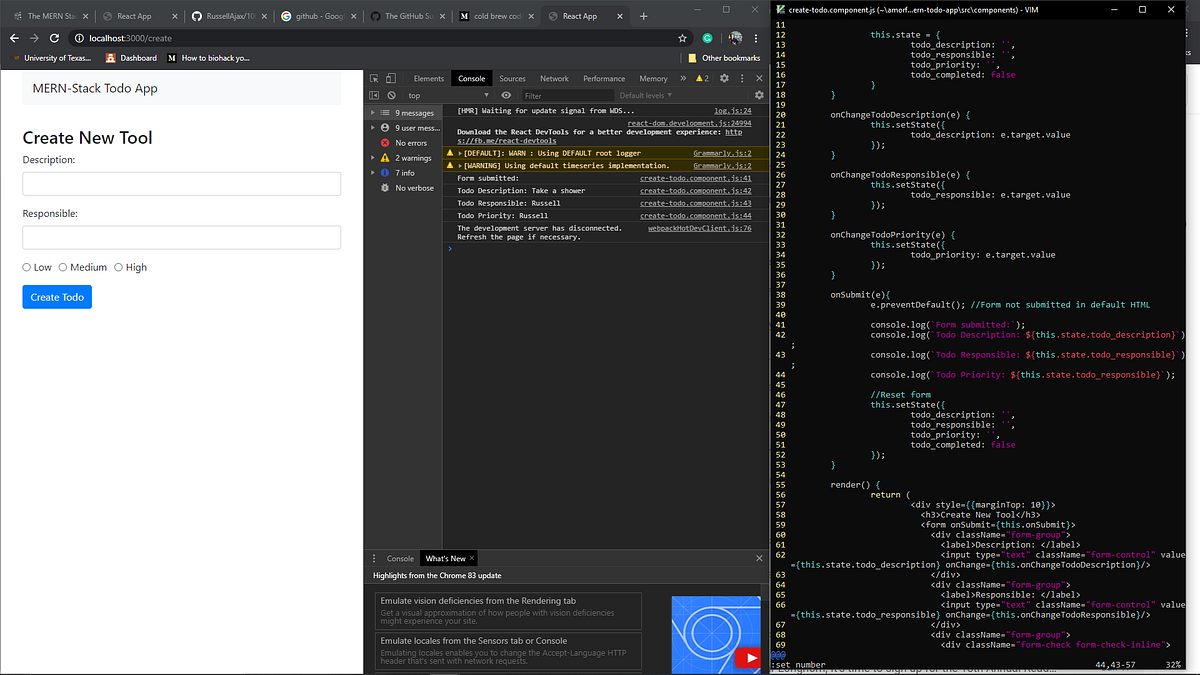
Task: Select the inspect element tool in DevTools
Action: click(x=373, y=78)
